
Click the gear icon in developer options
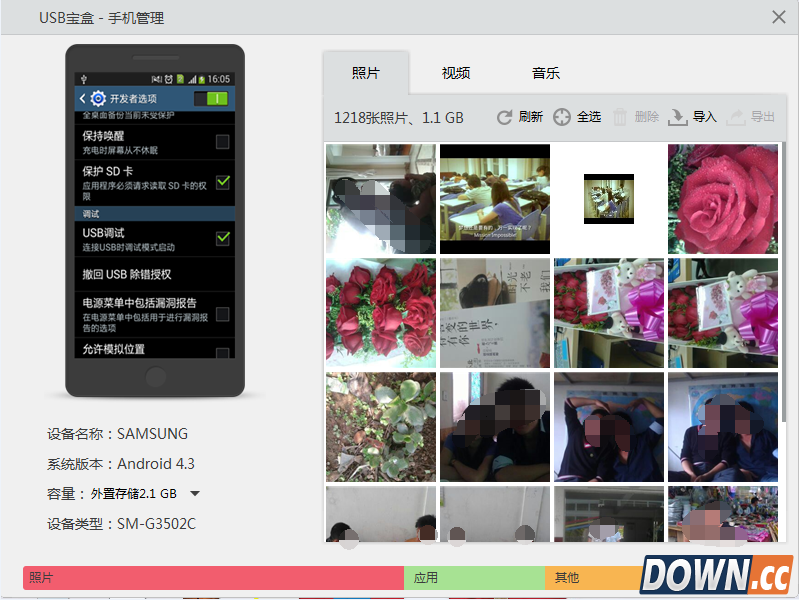(x=98, y=98)
